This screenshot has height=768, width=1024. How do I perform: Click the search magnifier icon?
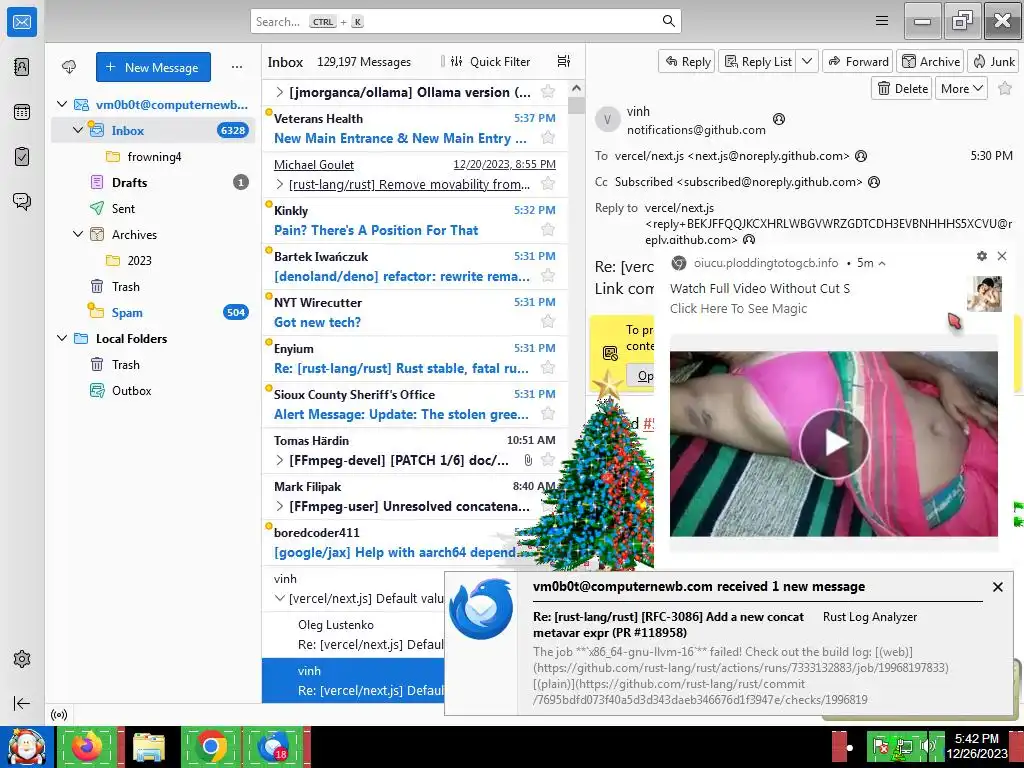tap(668, 21)
